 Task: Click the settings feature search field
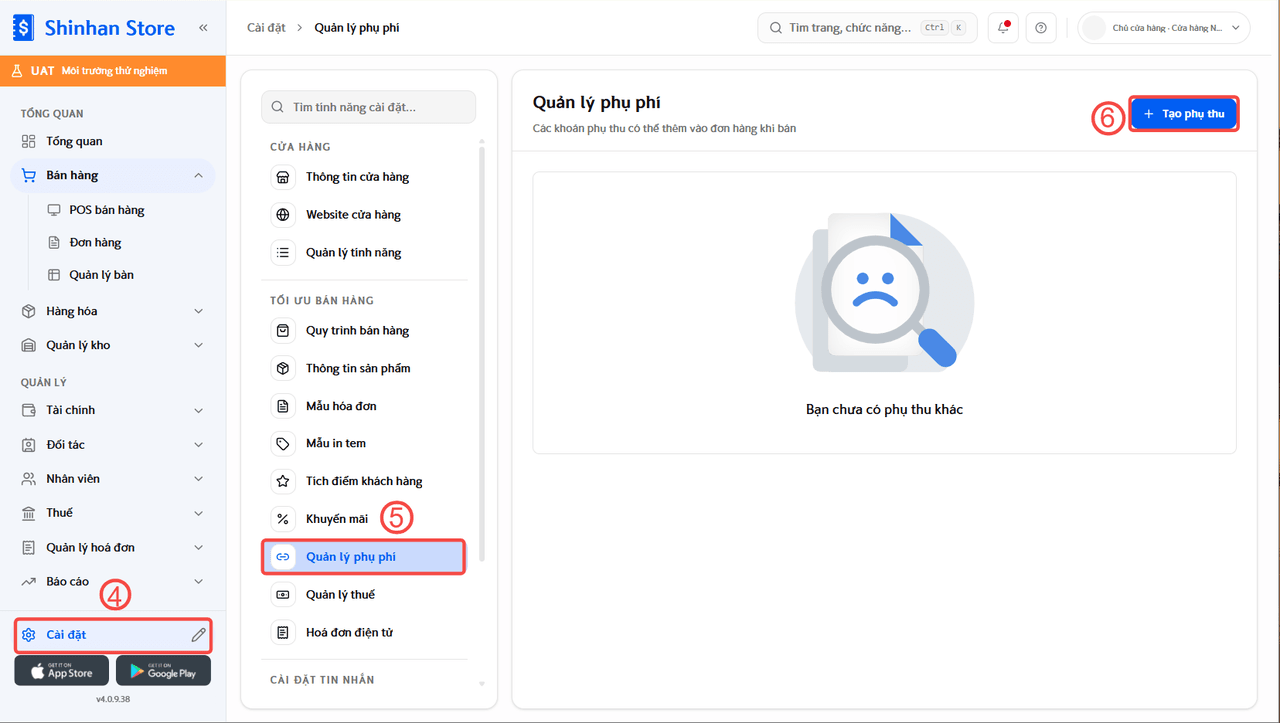[368, 107]
